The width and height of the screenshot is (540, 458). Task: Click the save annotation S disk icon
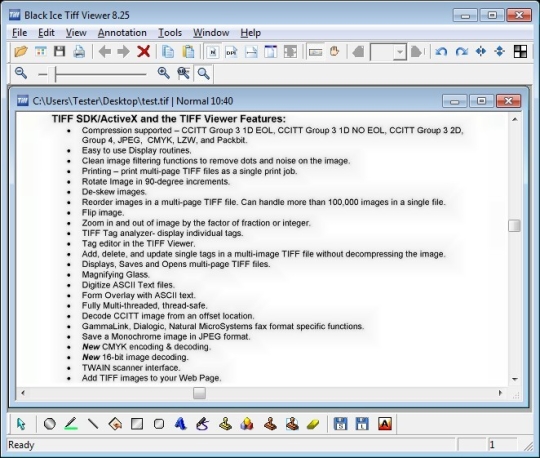[341, 424]
